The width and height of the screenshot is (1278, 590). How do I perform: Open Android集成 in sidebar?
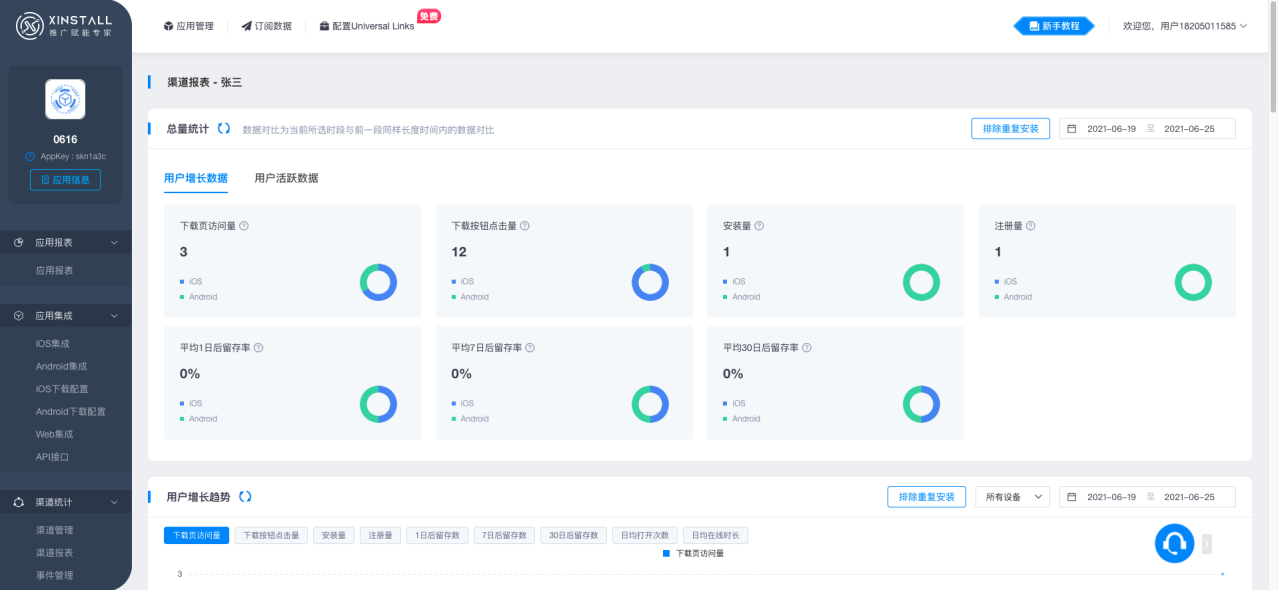(61, 366)
